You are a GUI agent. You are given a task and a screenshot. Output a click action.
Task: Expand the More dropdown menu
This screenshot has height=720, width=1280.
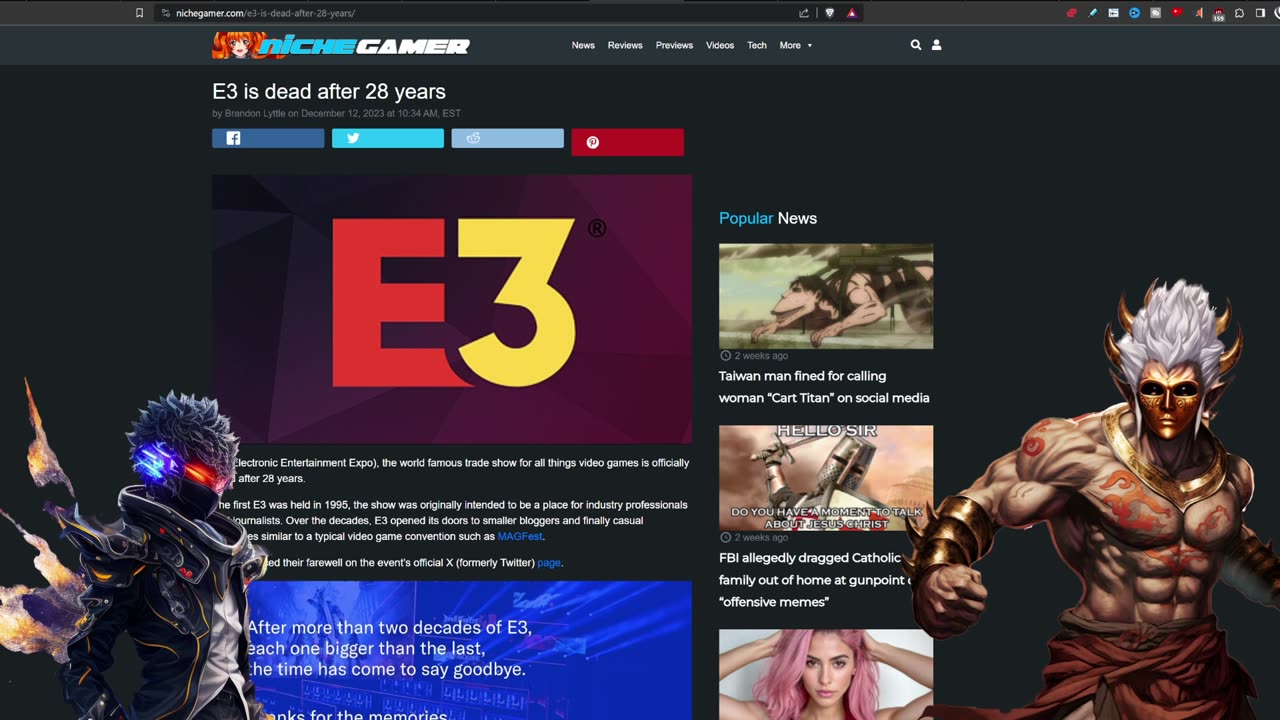pos(796,45)
